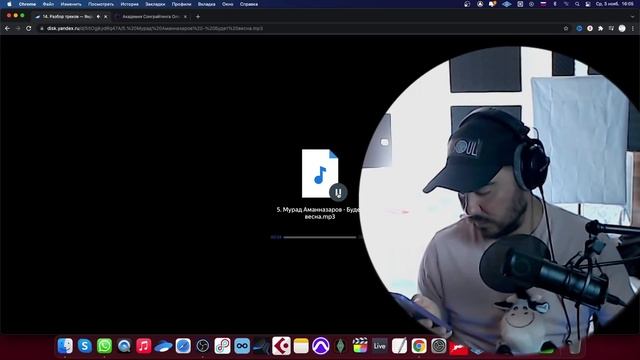The height and width of the screenshot is (360, 640).
Task: Open Safari from the Dock
Action: click(183, 346)
